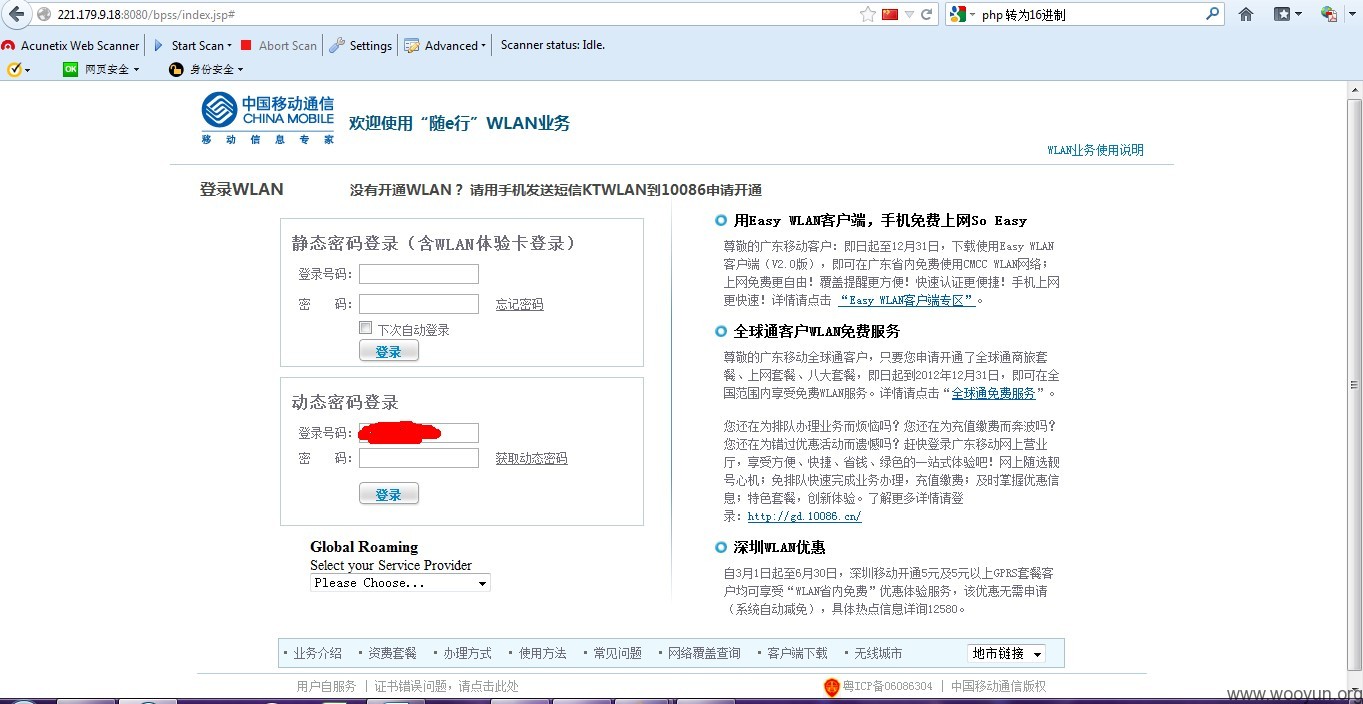Click static login 密码 input field

(x=419, y=304)
